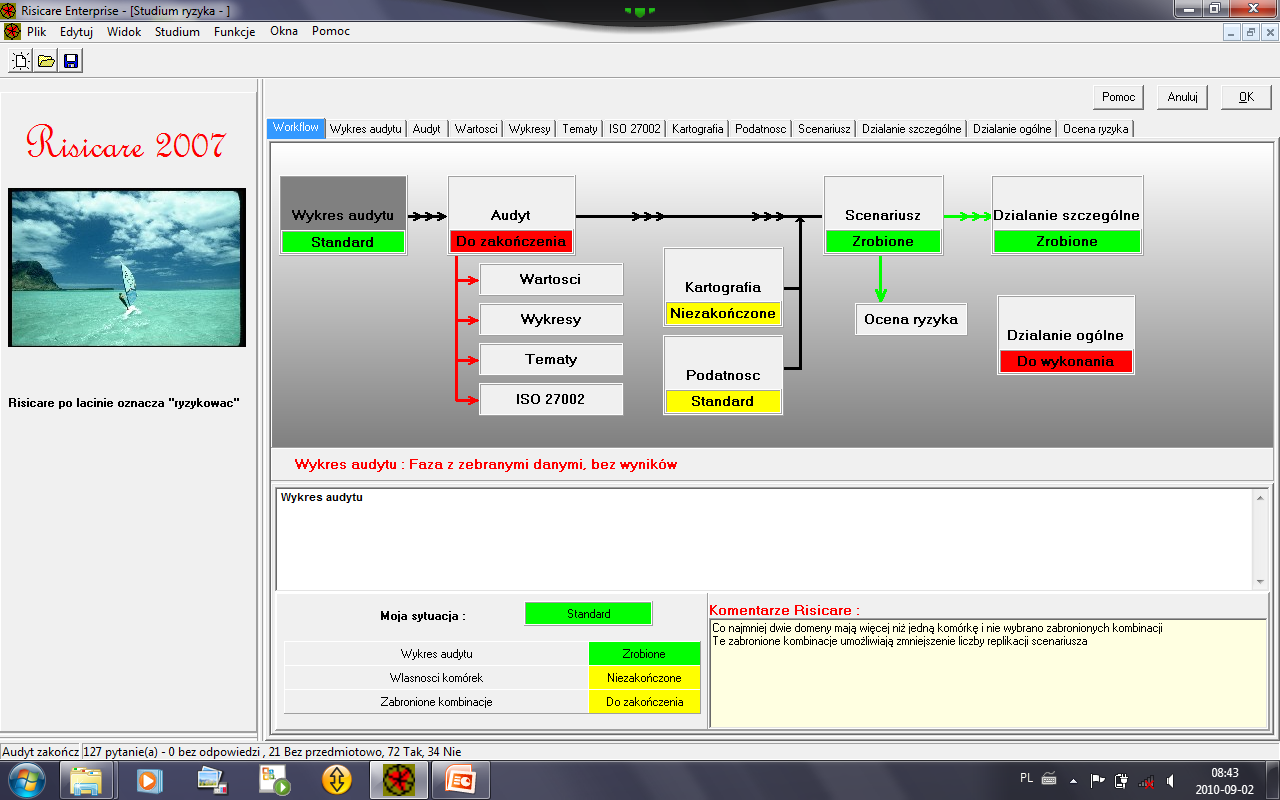Open the Plik menu
The image size is (1280, 800).
pos(37,31)
